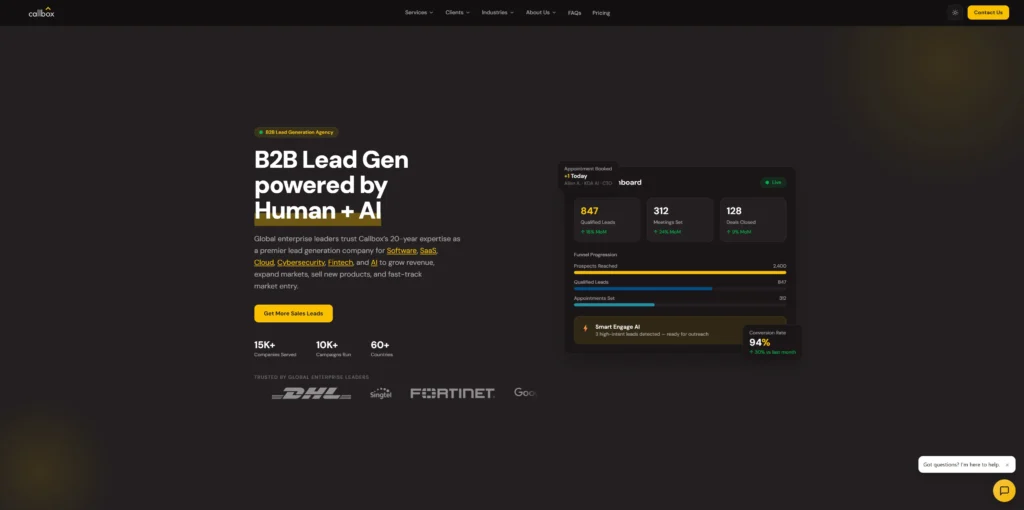Click the '15K+' Companies Served stat

[x=275, y=349]
